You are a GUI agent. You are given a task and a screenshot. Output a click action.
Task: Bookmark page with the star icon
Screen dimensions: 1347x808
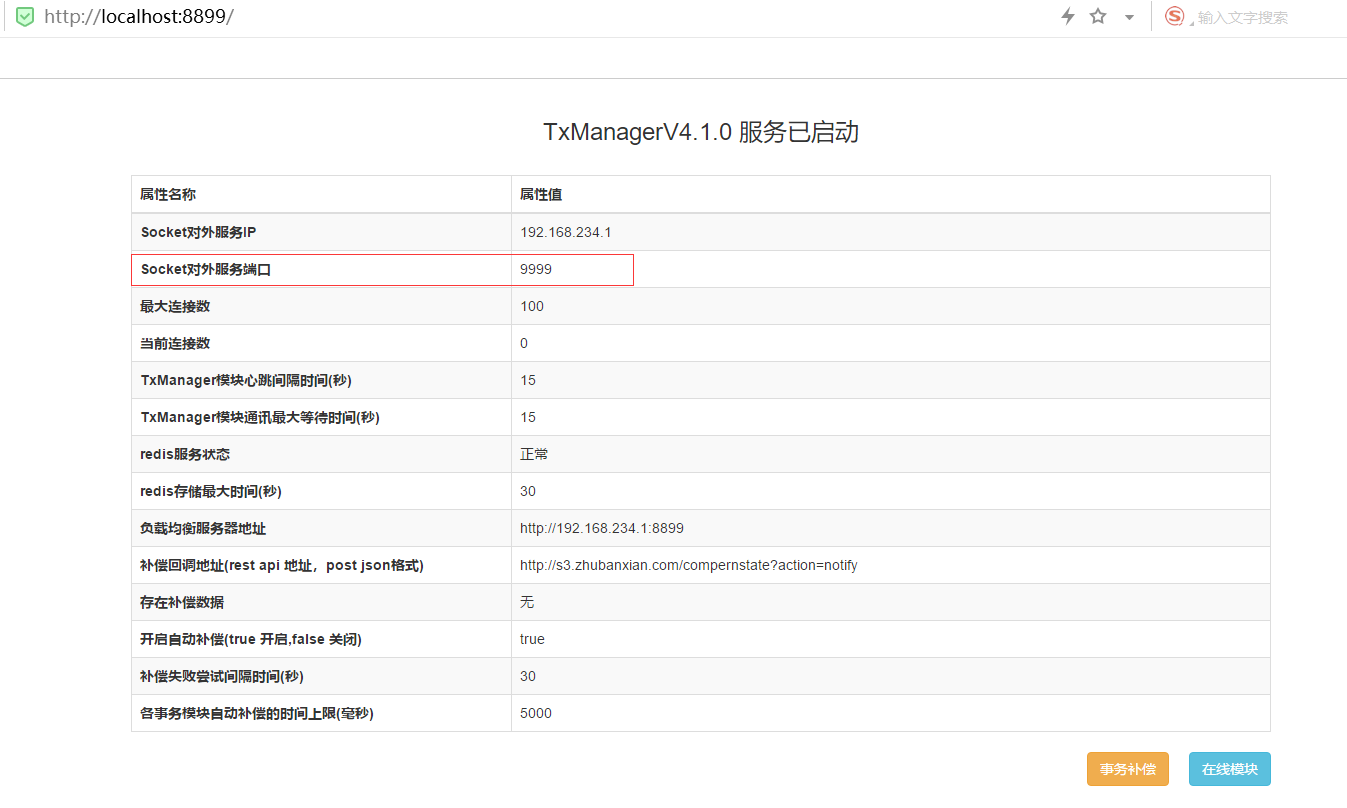click(x=1098, y=16)
